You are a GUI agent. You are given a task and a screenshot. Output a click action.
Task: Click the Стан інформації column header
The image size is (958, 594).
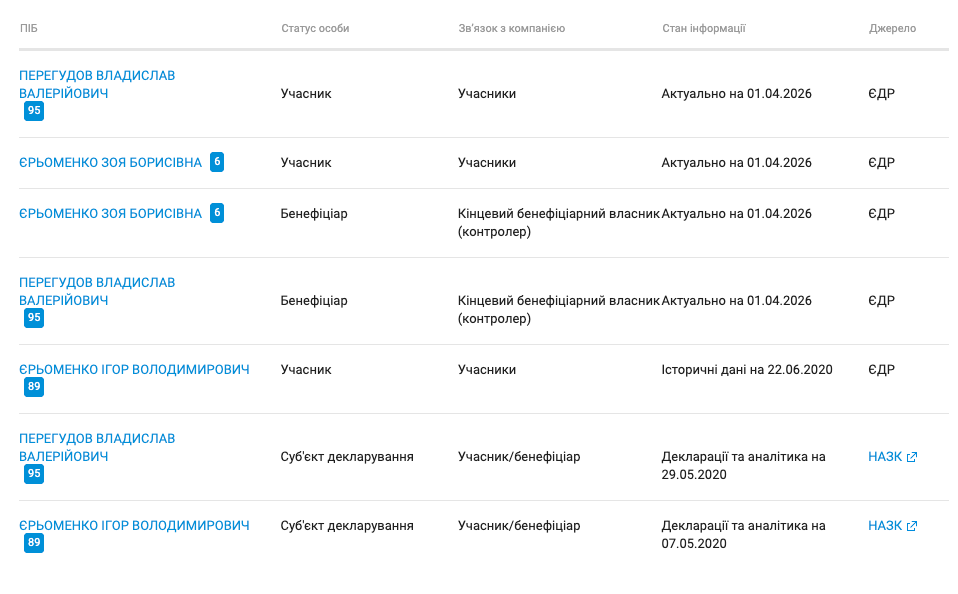click(704, 28)
